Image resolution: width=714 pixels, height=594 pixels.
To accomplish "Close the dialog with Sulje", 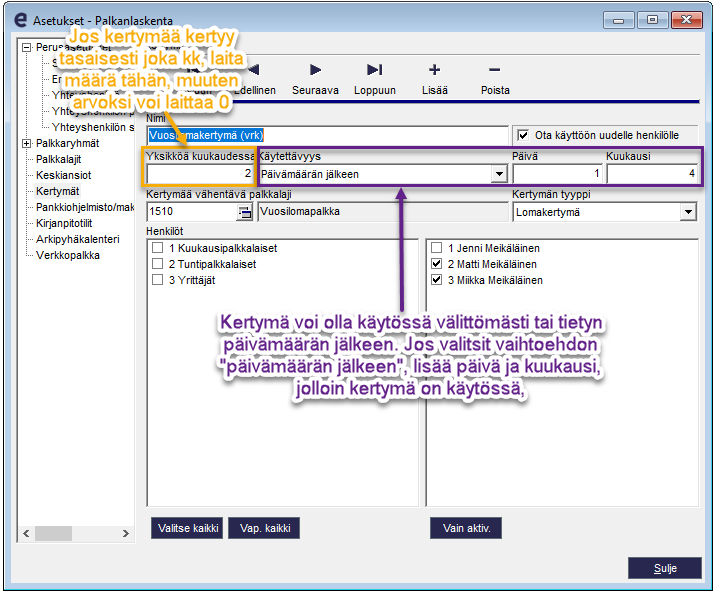I will click(665, 568).
